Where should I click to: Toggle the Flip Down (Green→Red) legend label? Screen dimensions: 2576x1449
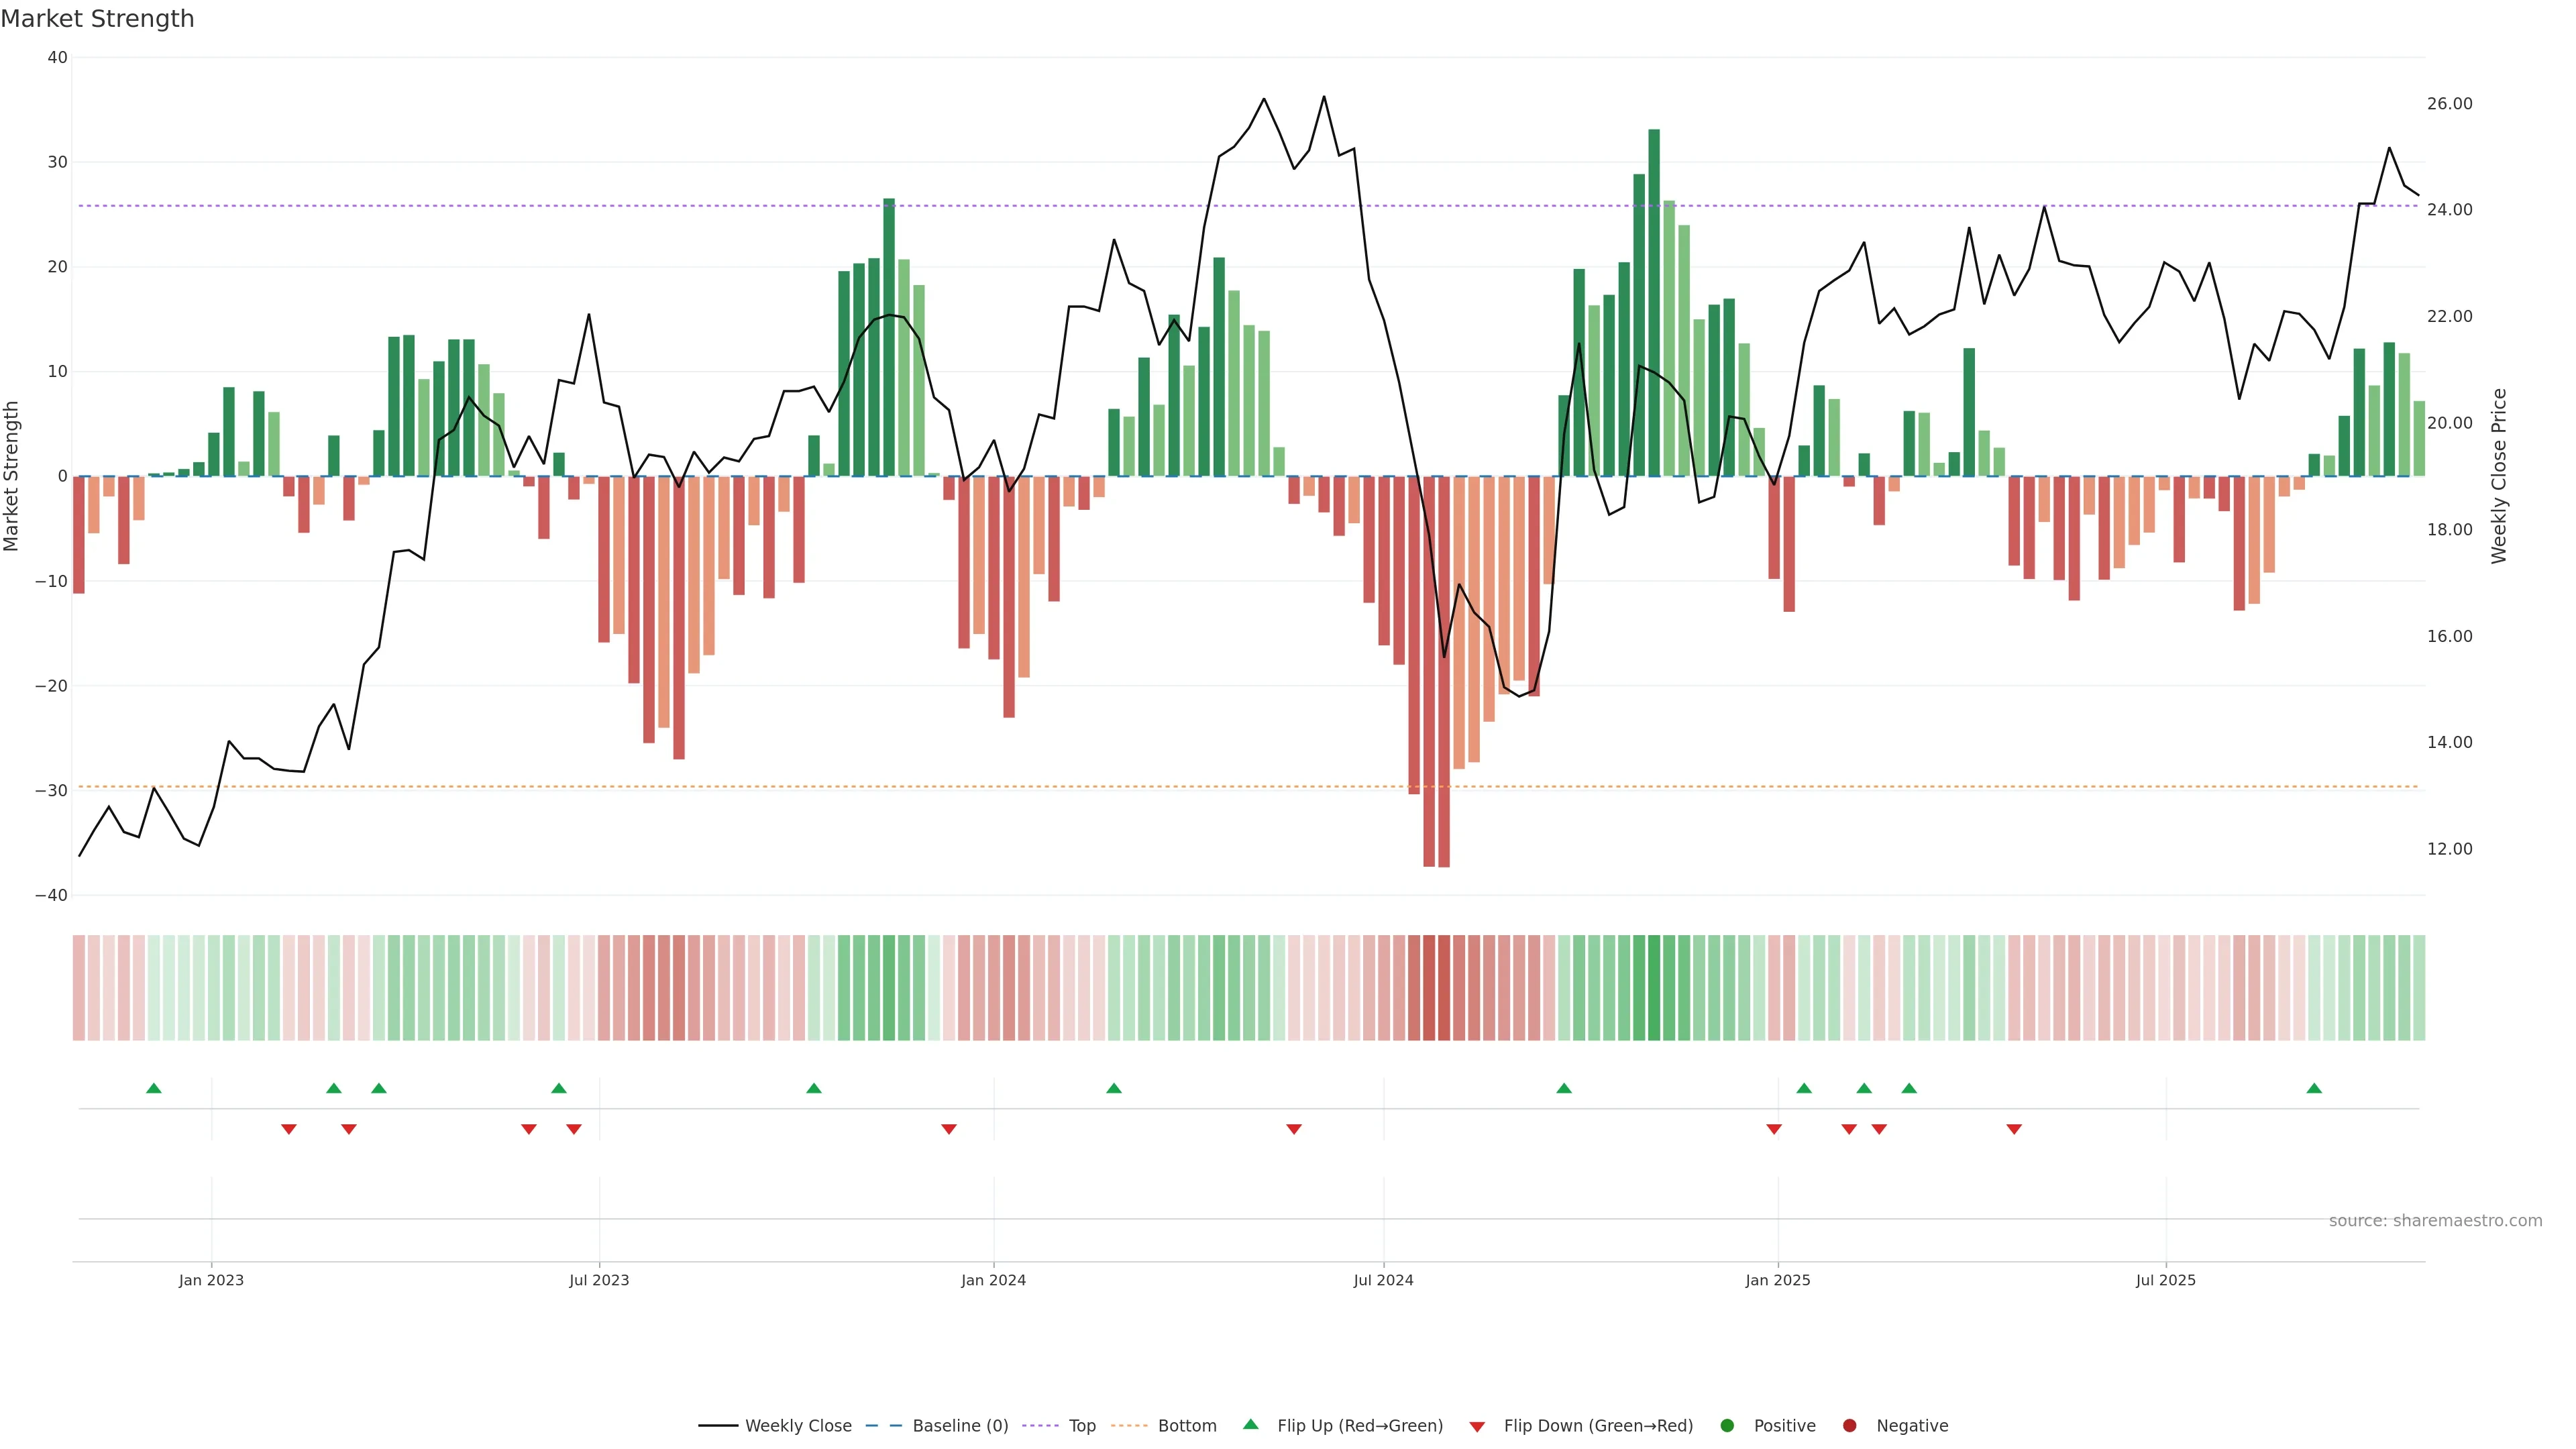coord(1598,1426)
